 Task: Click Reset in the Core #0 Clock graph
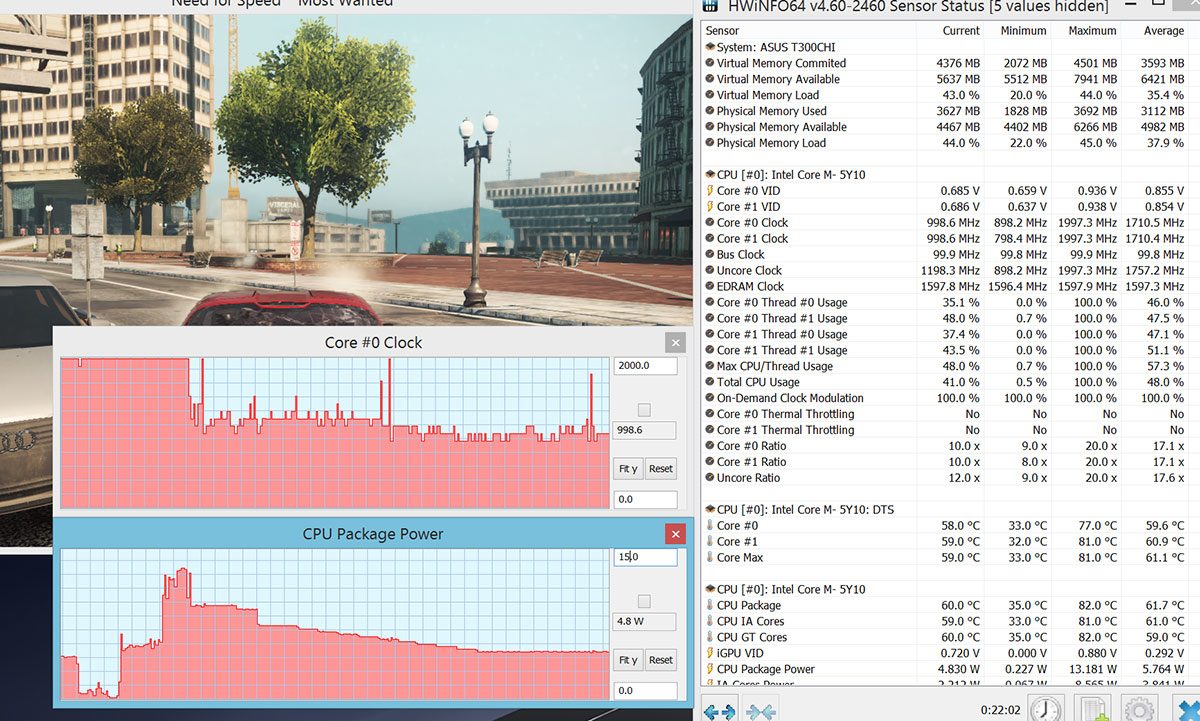[x=661, y=468]
